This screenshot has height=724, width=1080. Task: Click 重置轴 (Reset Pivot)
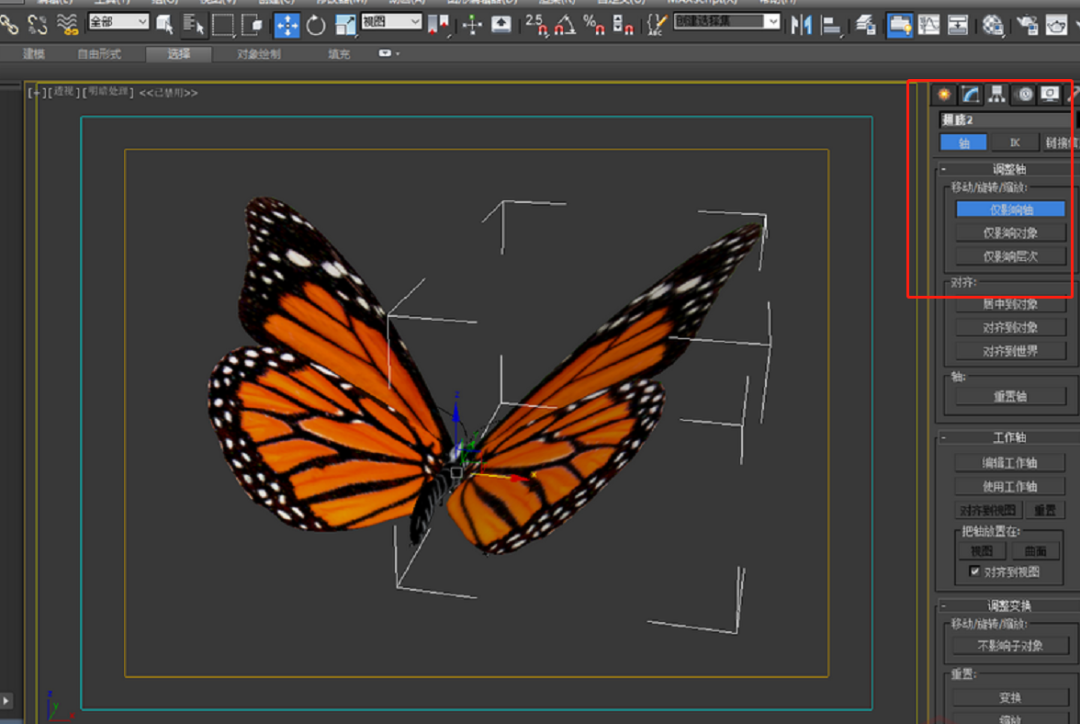(1010, 396)
